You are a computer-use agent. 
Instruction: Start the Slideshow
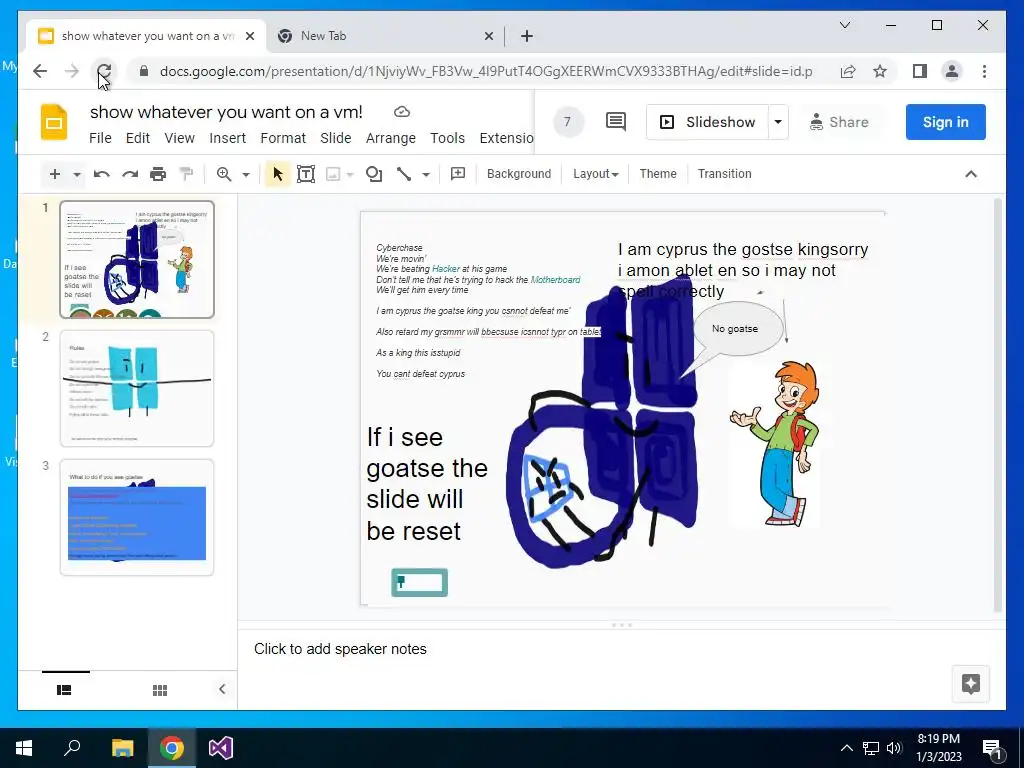pos(707,122)
